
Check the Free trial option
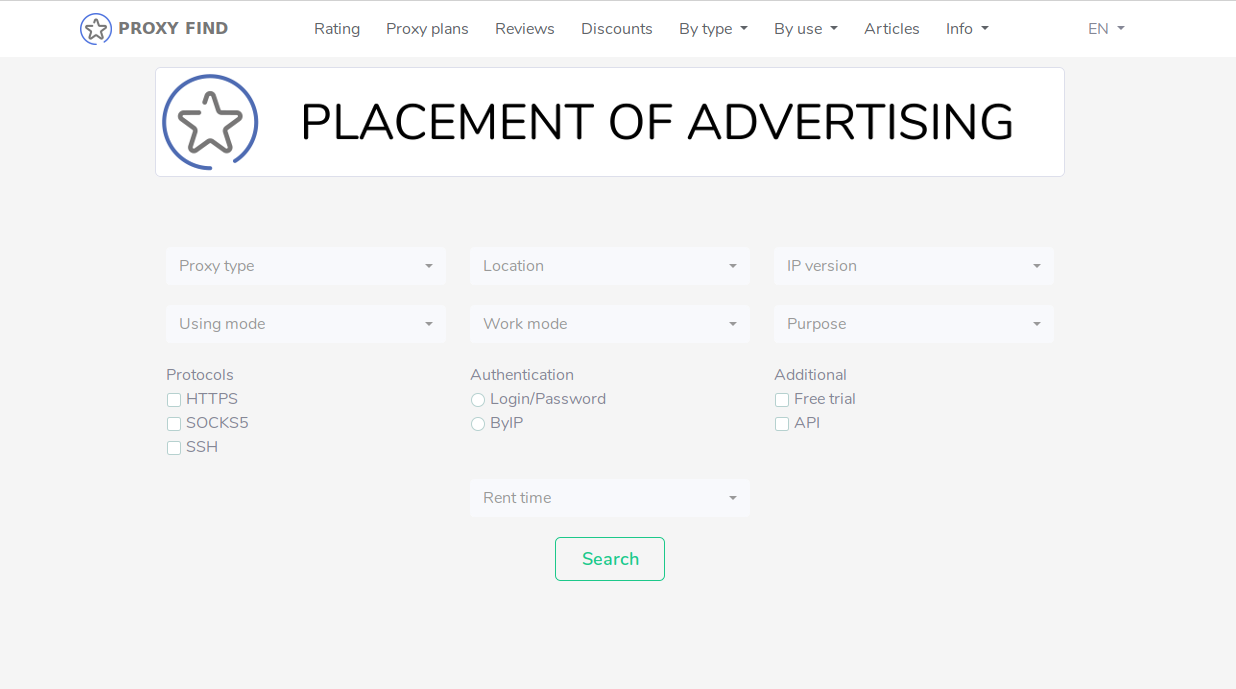[x=781, y=399]
